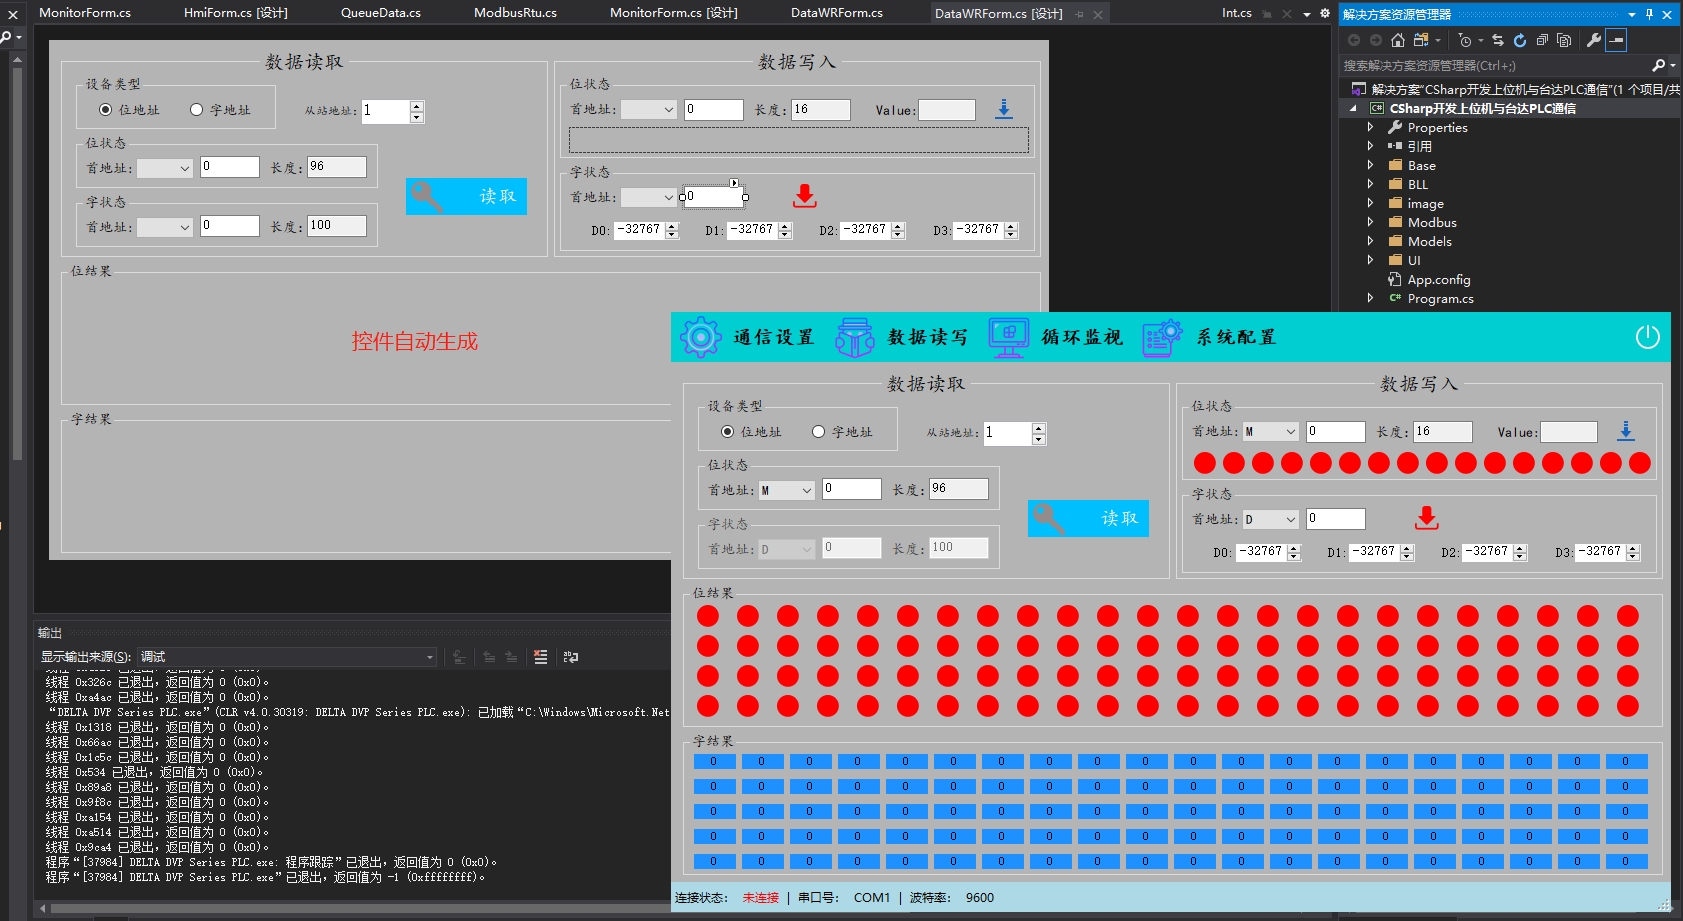Select 字地址 radio in running app
This screenshot has height=921, width=1683.
pos(818,432)
